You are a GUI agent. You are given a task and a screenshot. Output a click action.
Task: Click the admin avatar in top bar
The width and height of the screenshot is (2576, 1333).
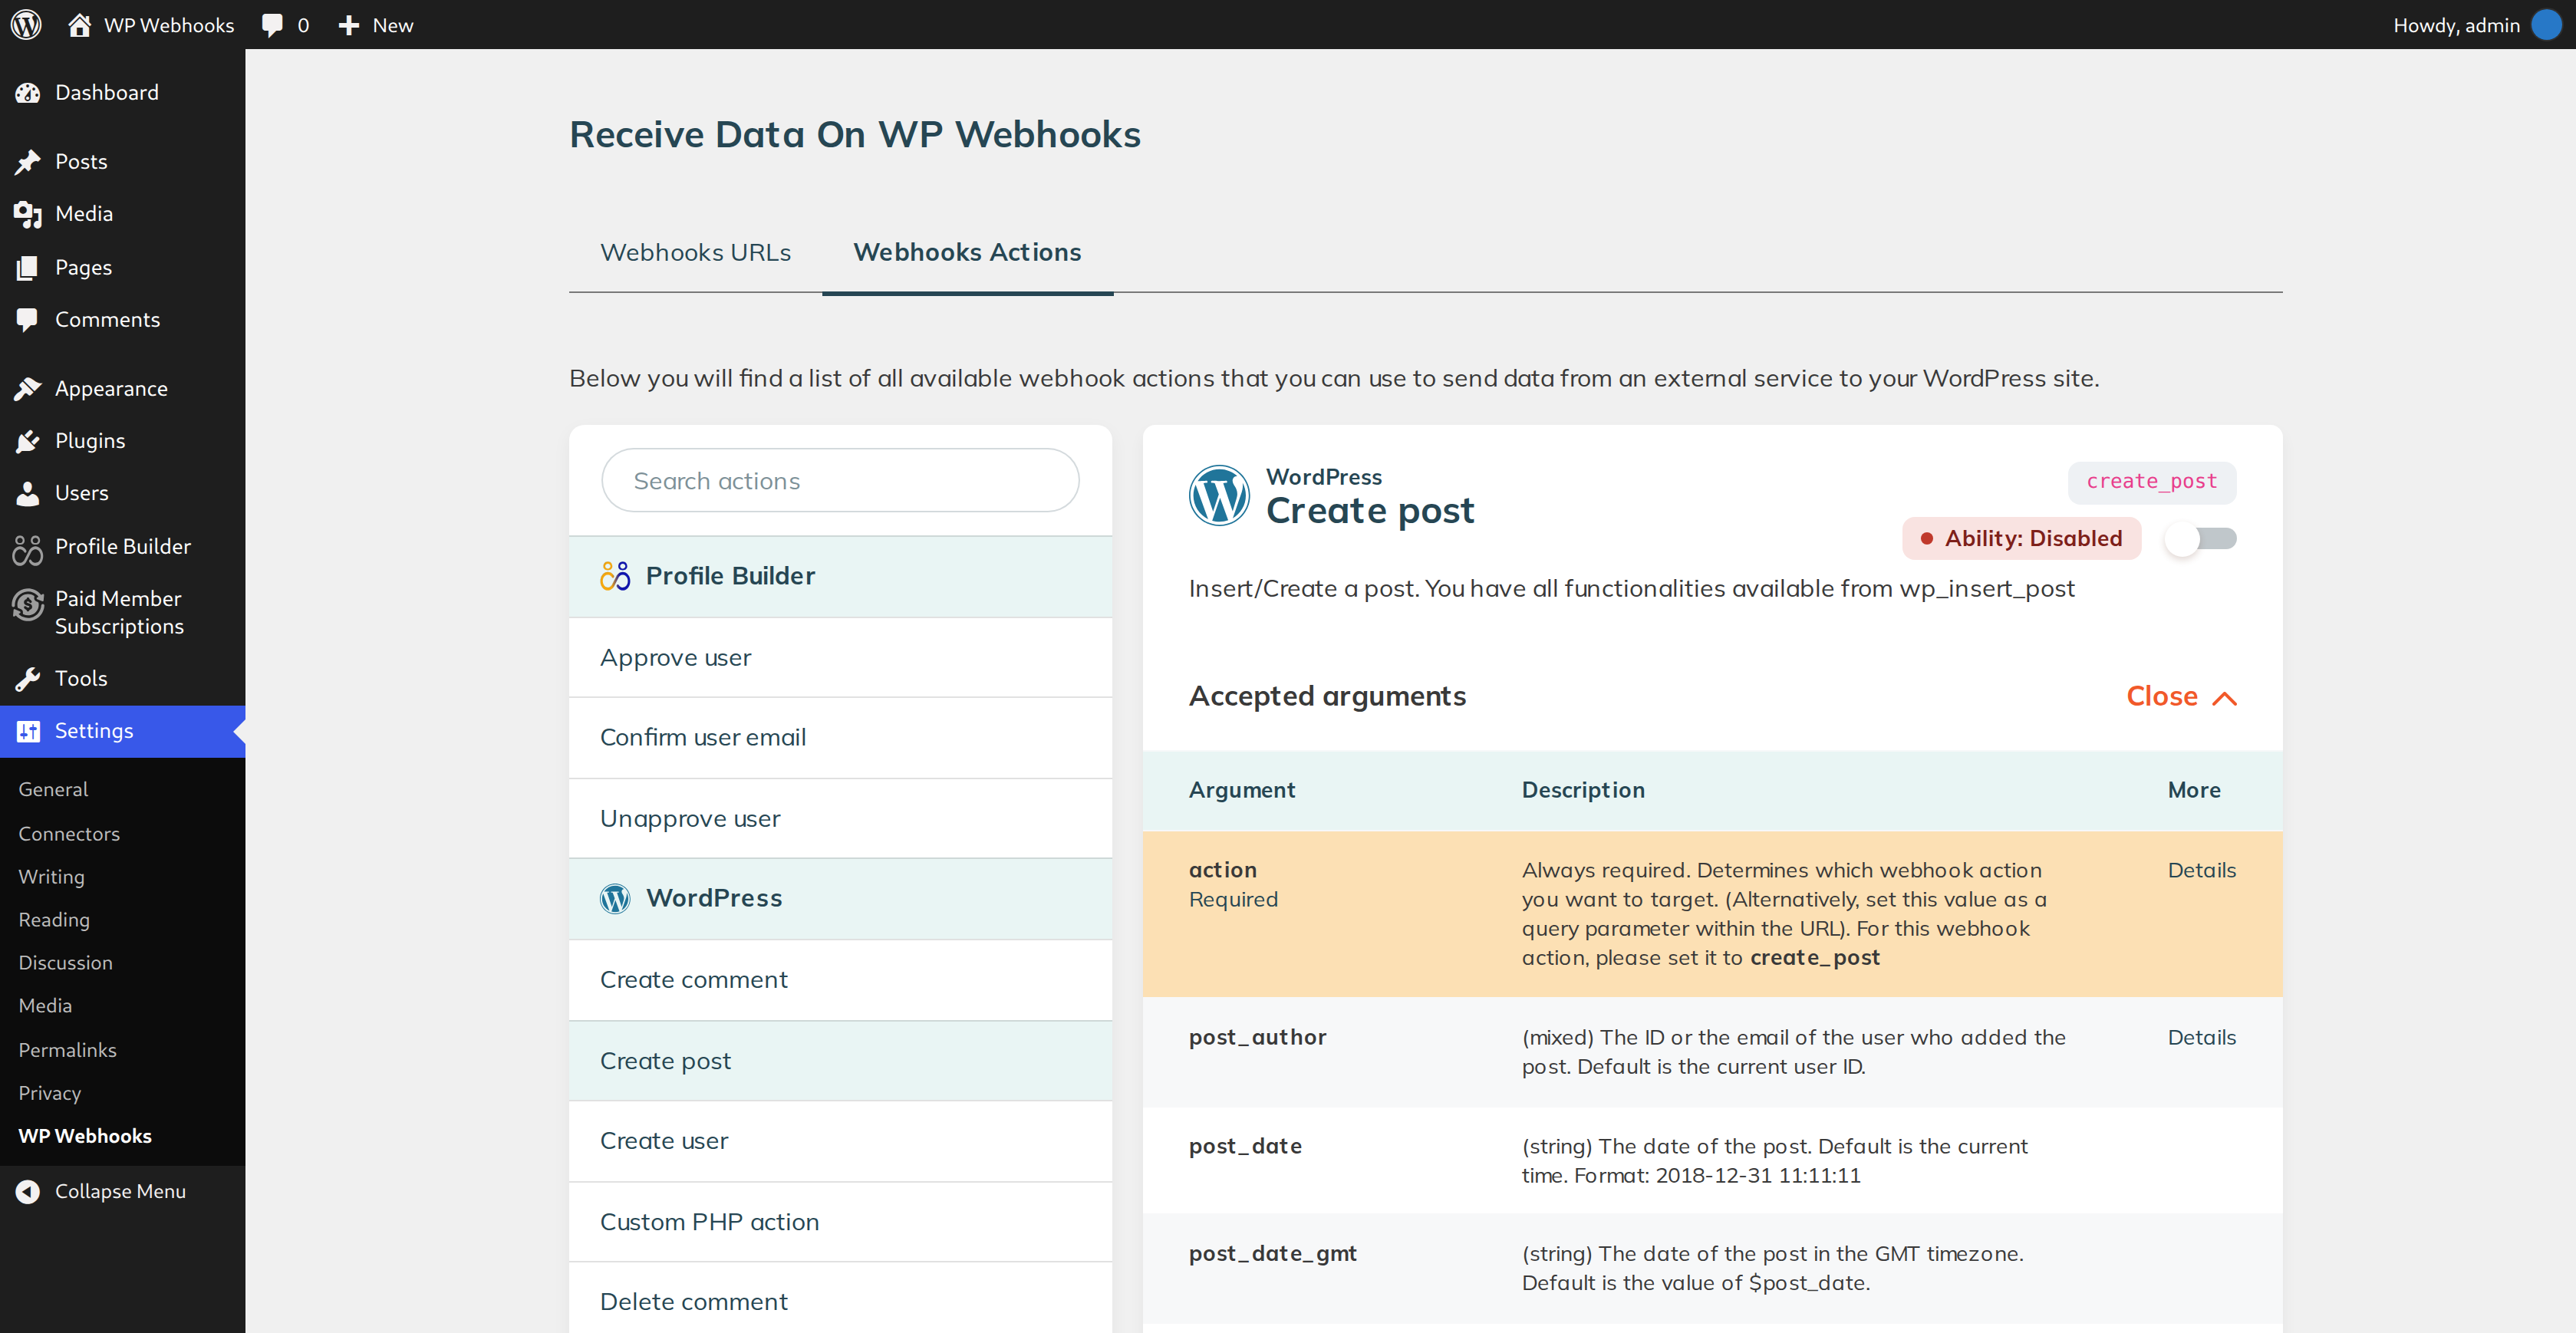(x=2546, y=25)
